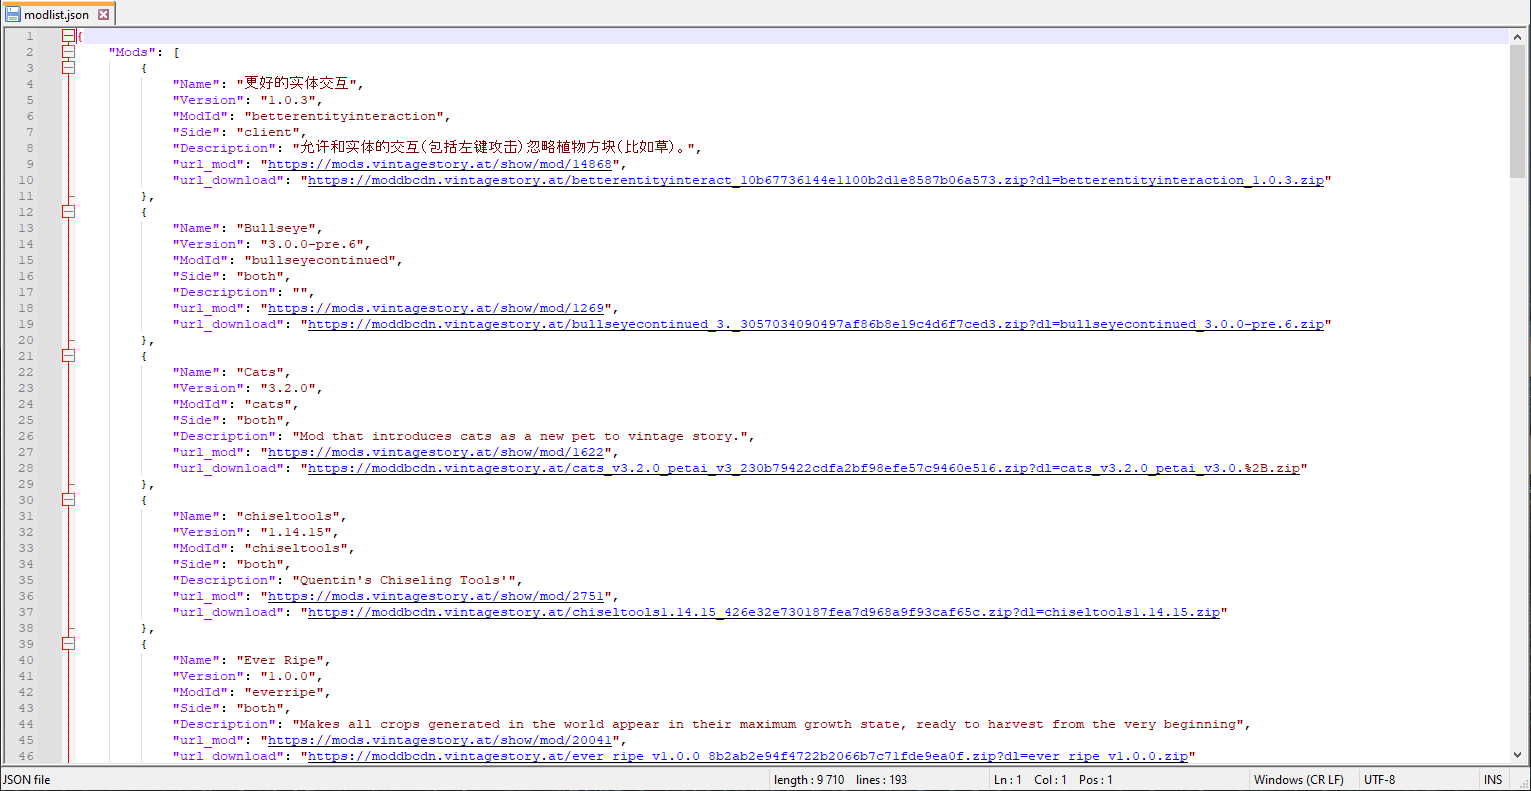The height and width of the screenshot is (791, 1531).
Task: Collapse the "Mods" array fold marker on line 2
Action: tap(68, 52)
